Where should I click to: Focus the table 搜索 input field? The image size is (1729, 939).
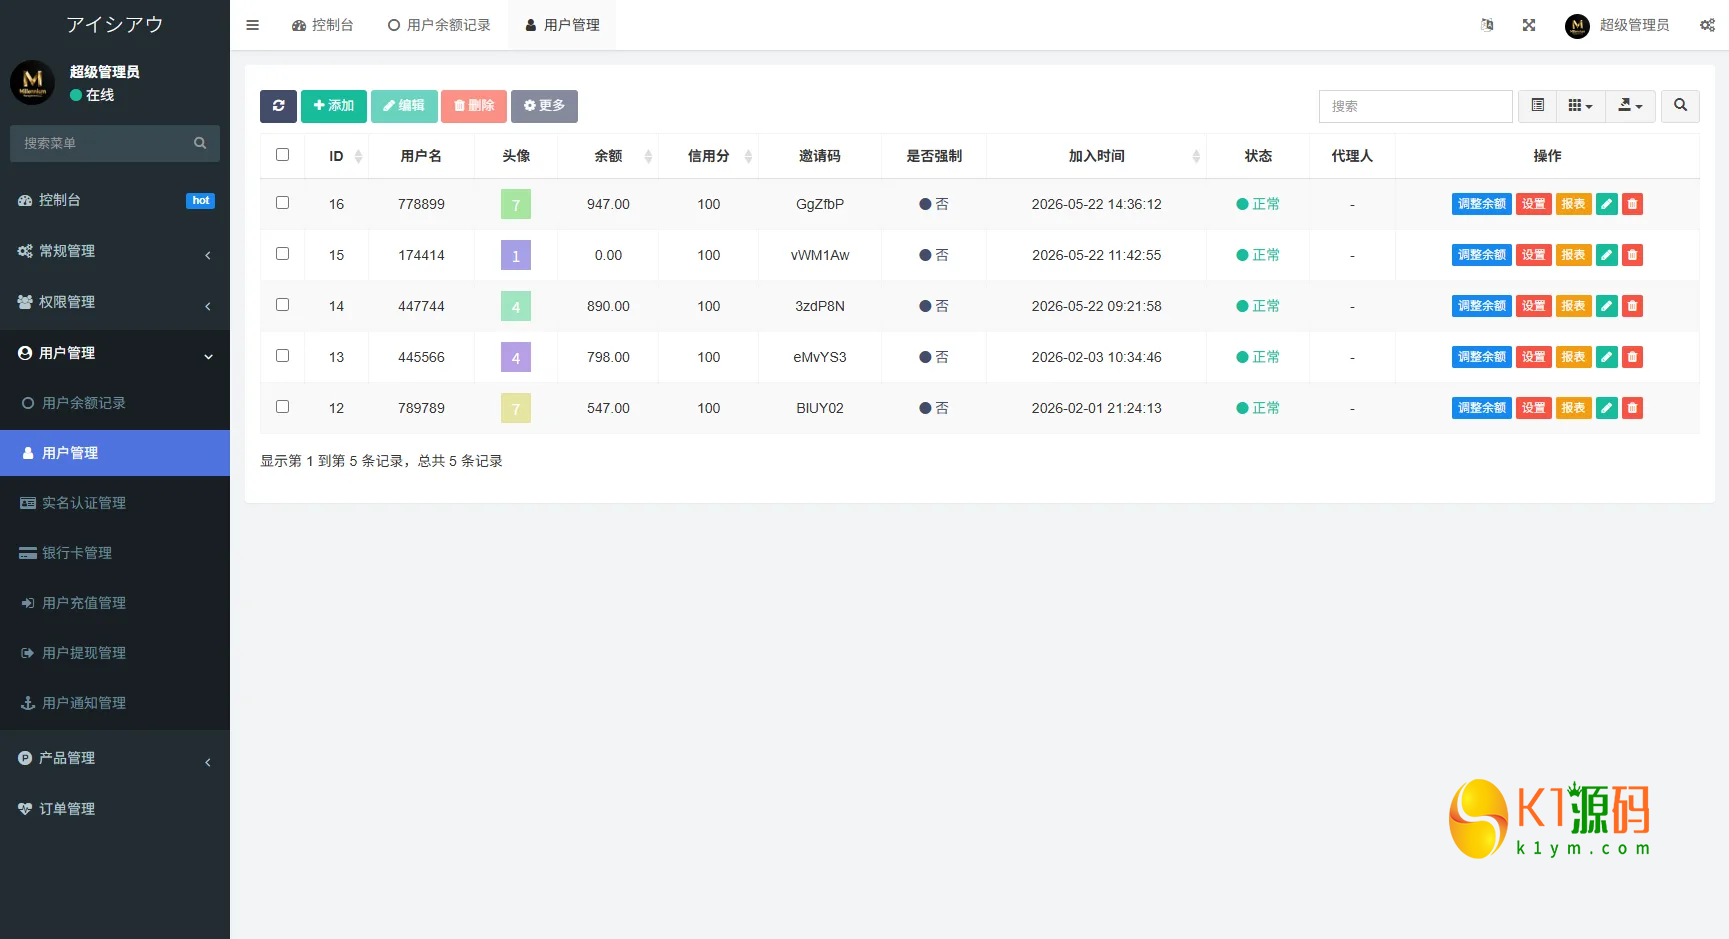click(1415, 106)
